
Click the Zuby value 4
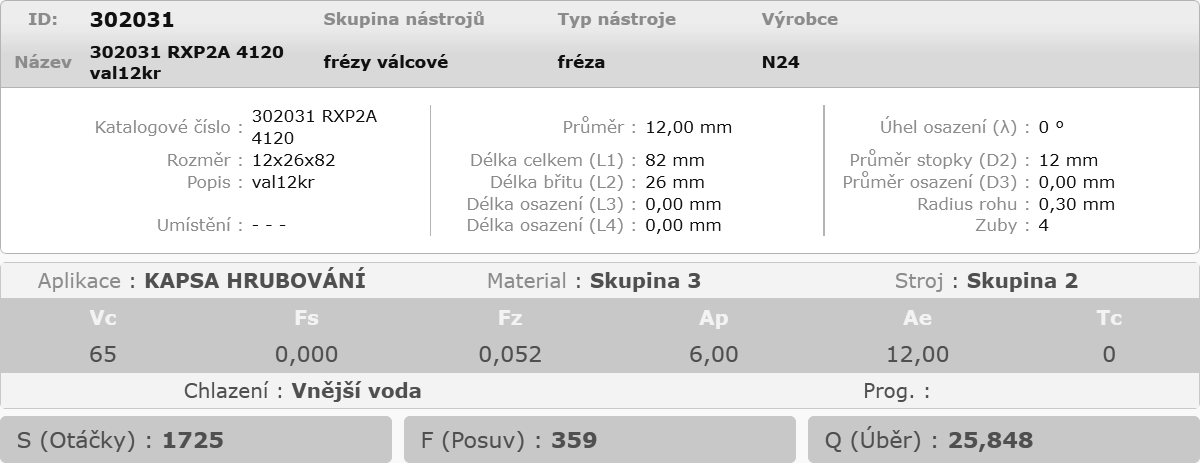(1044, 225)
